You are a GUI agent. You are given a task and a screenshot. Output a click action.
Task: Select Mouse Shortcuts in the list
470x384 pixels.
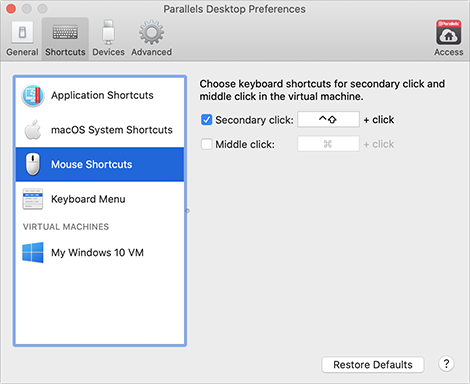(100, 164)
